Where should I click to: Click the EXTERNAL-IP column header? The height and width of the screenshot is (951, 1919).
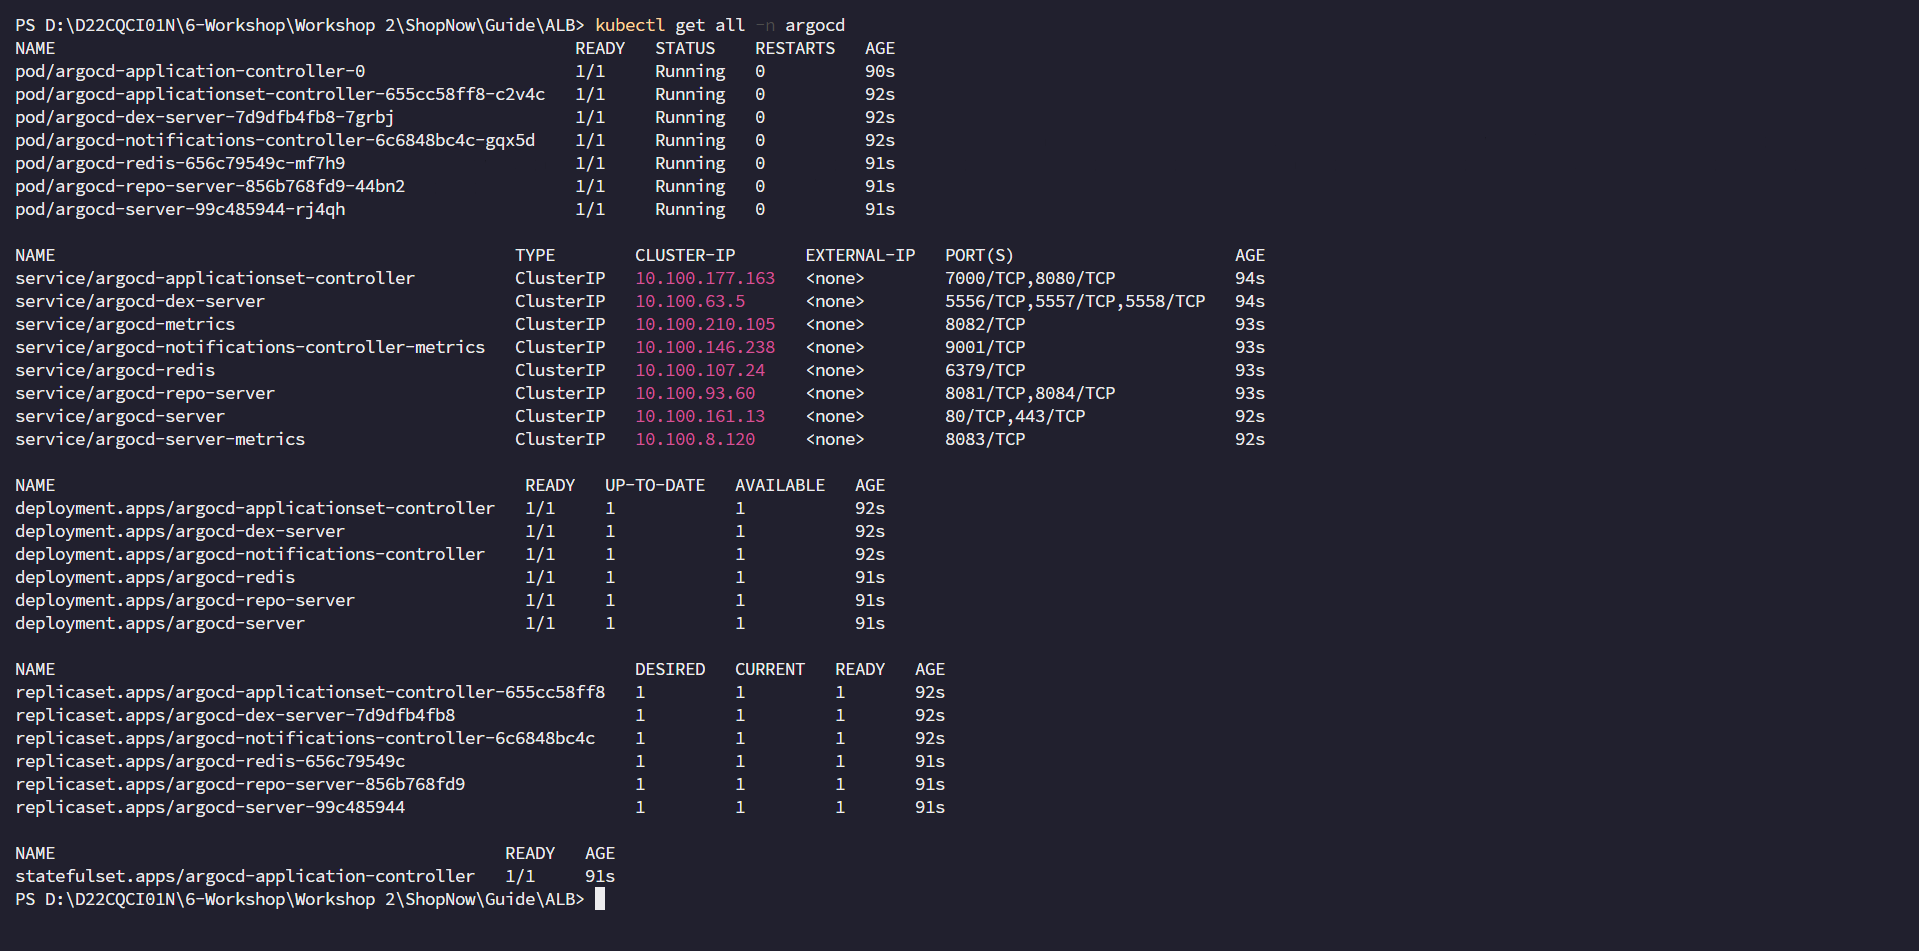860,255
